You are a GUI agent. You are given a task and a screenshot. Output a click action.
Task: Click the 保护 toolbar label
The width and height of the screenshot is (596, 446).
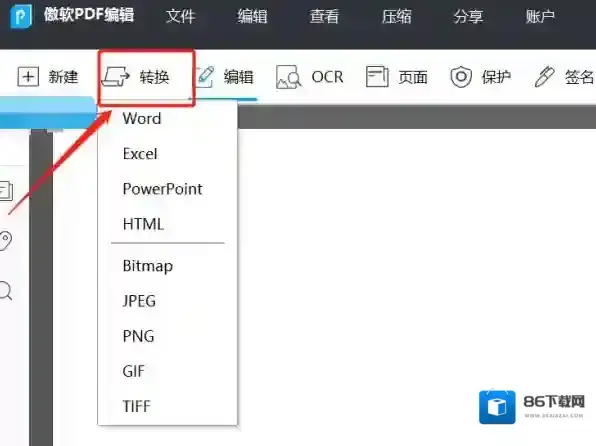tap(496, 77)
